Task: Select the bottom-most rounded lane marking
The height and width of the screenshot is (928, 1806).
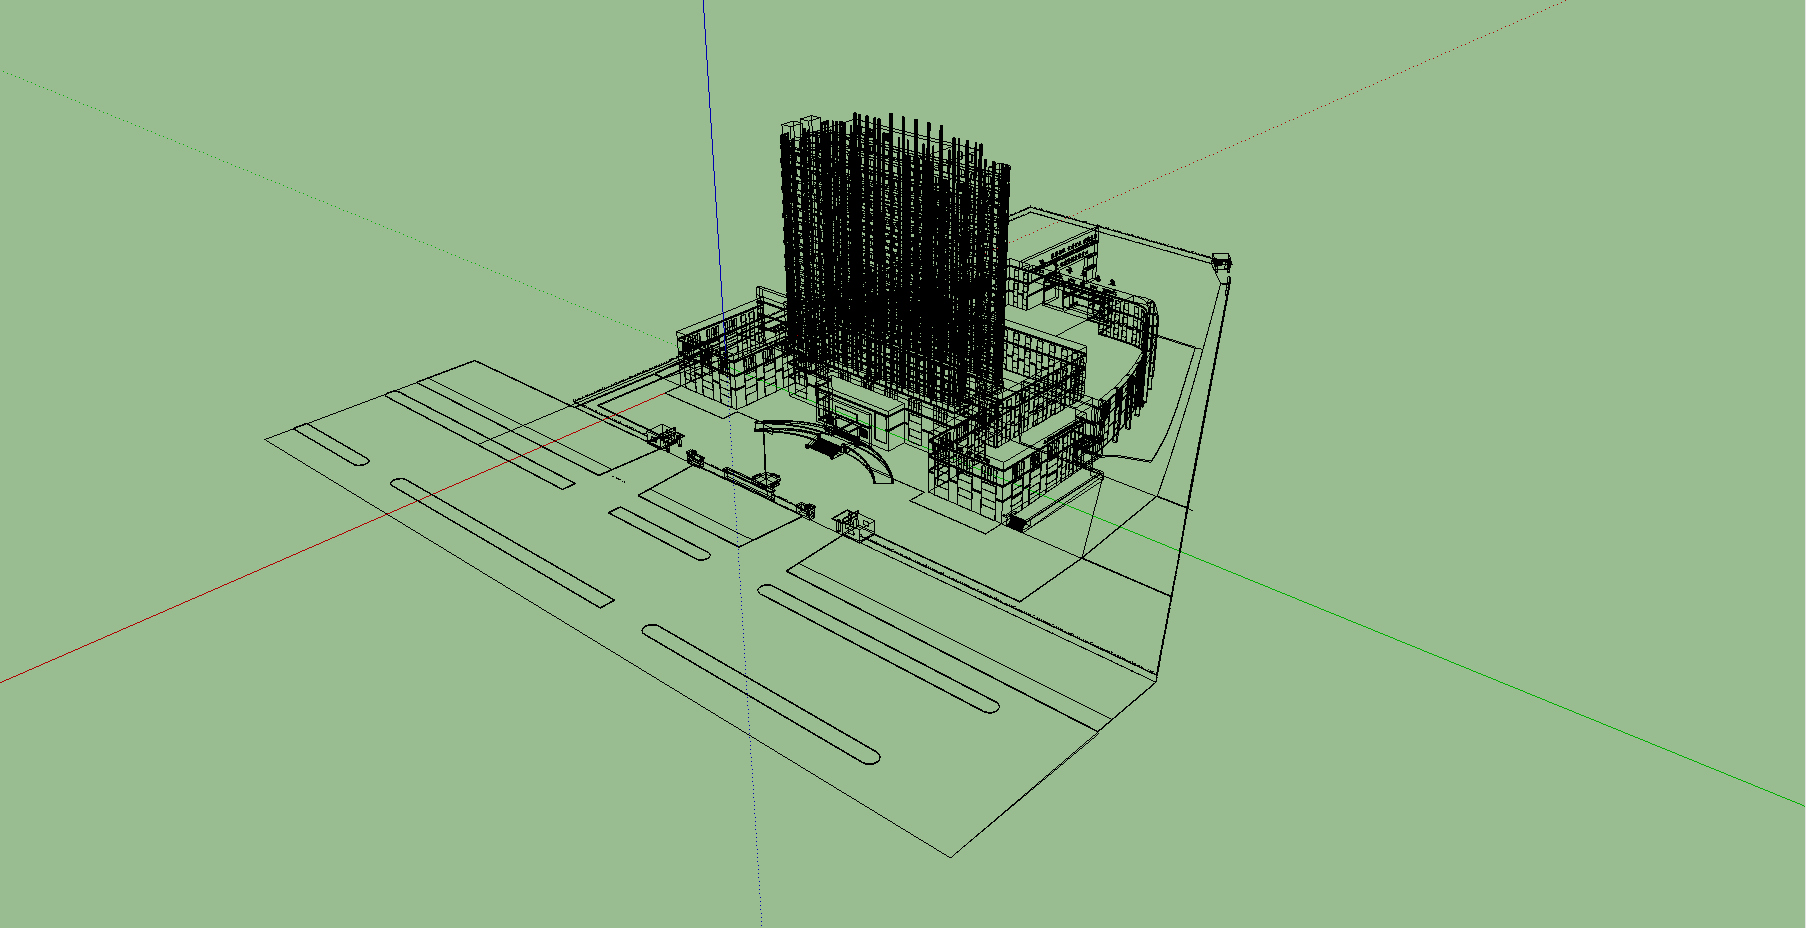Action: [760, 694]
